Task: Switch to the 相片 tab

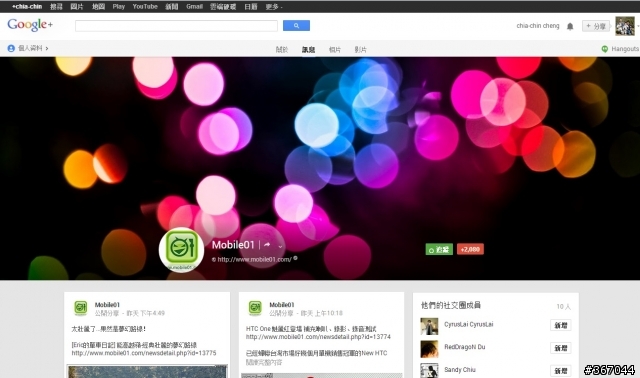Action: pos(335,49)
